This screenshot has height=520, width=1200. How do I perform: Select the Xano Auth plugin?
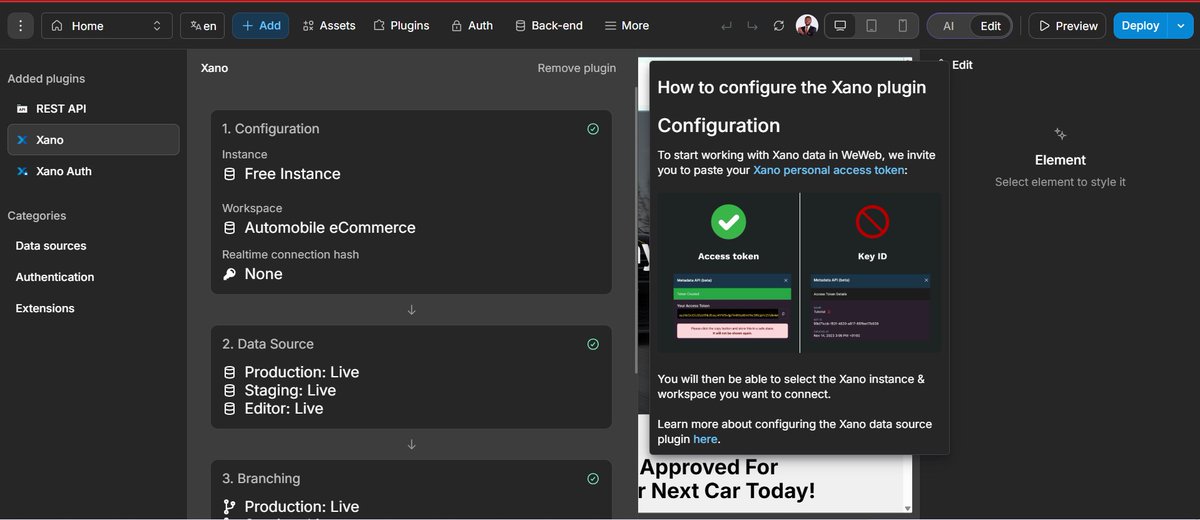[x=93, y=171]
